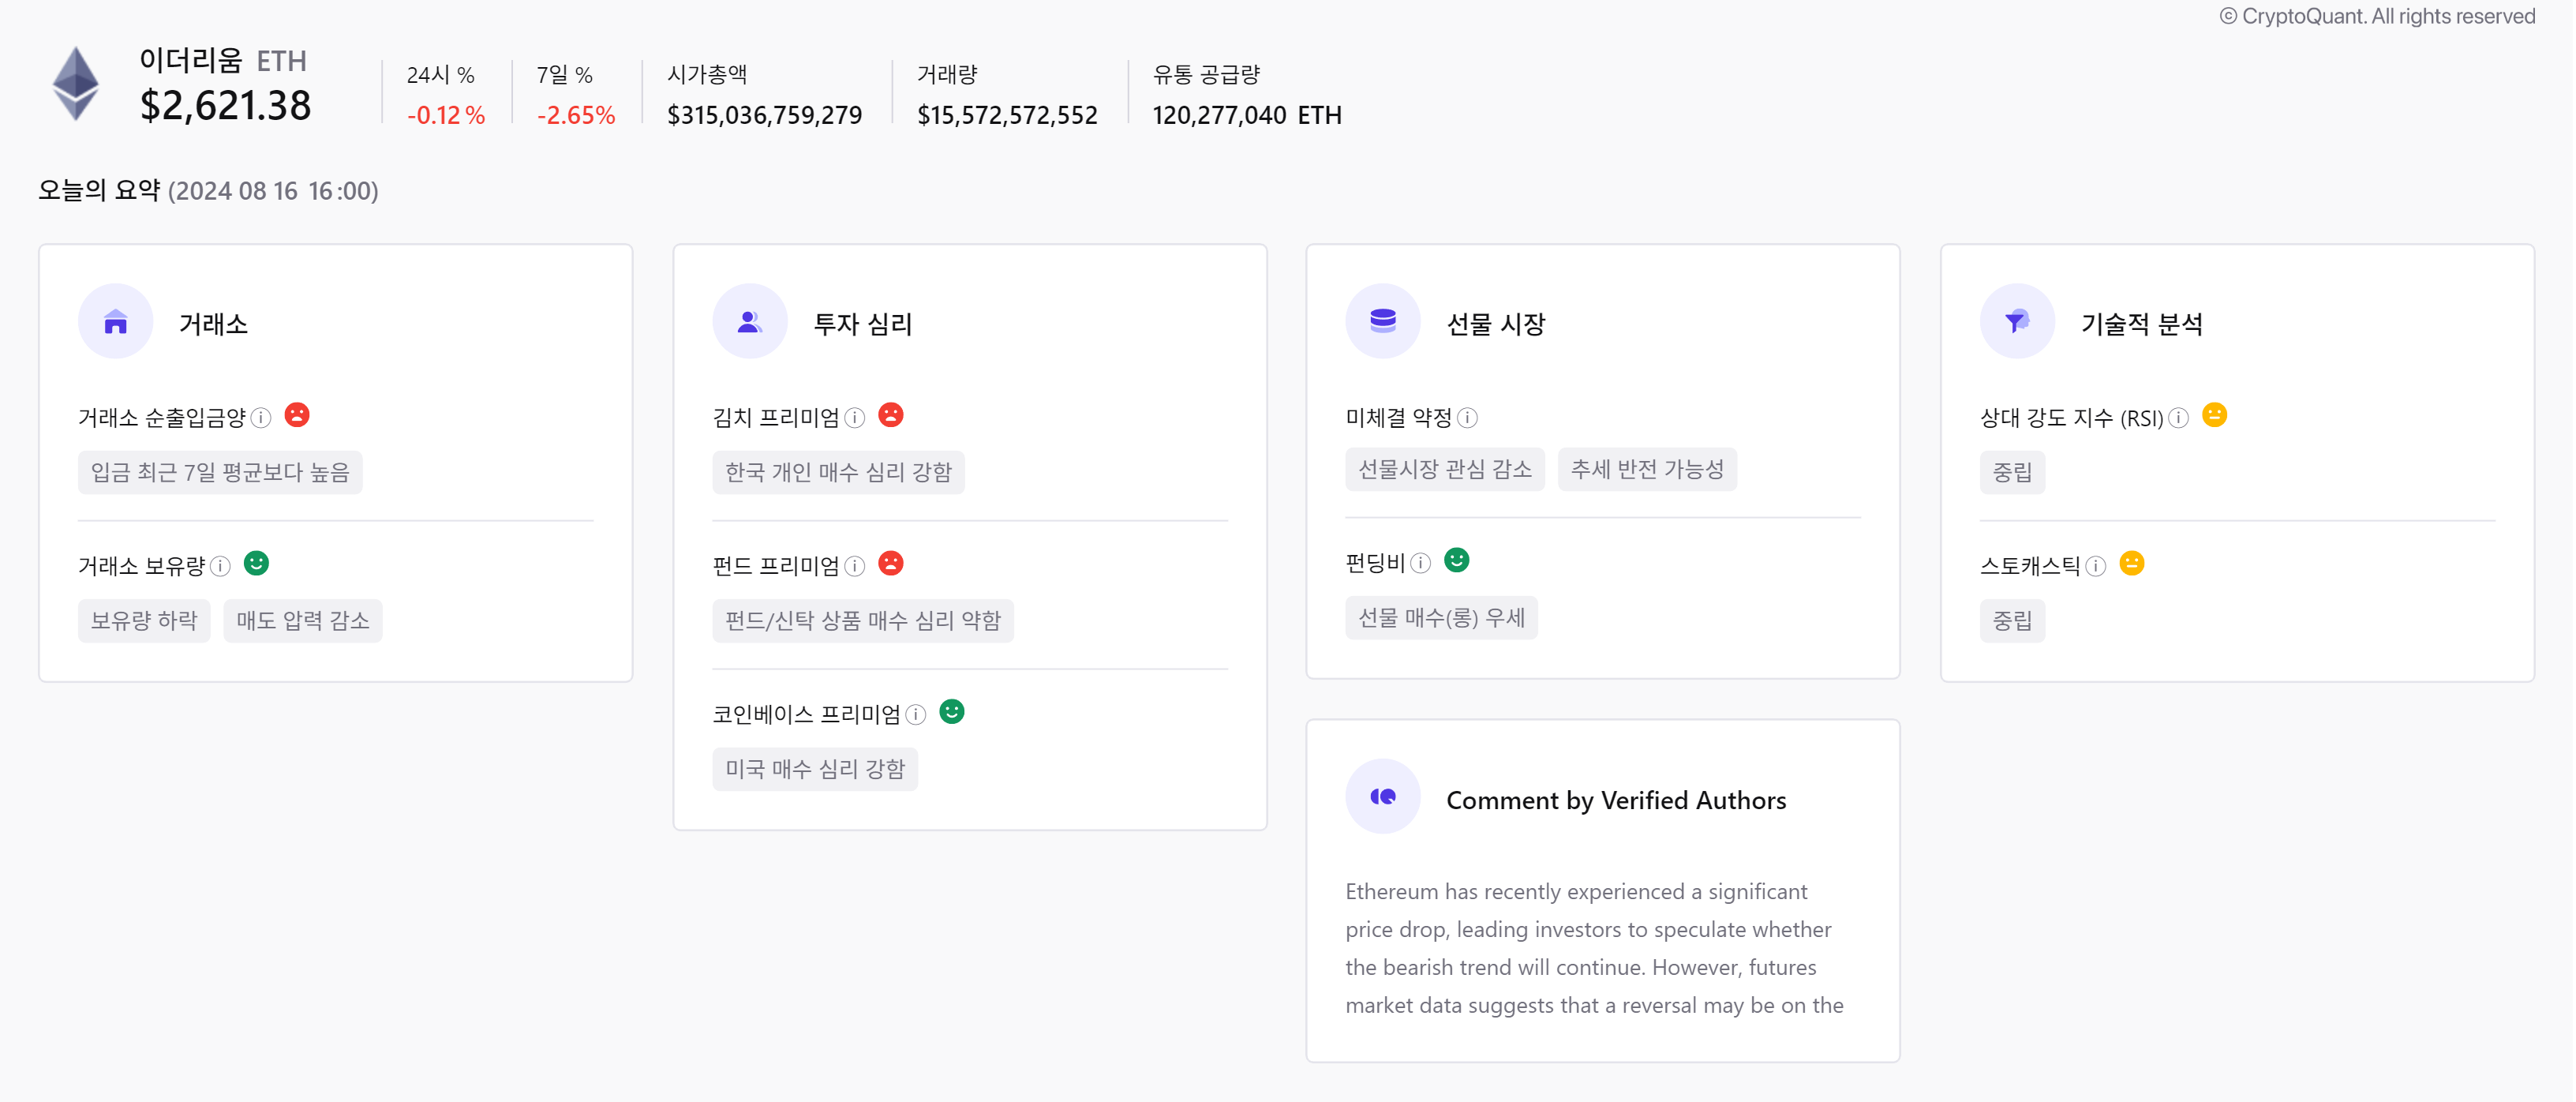Image resolution: width=2576 pixels, height=1102 pixels.
Task: Open info icon next to 펀딩비
Action: (1421, 563)
